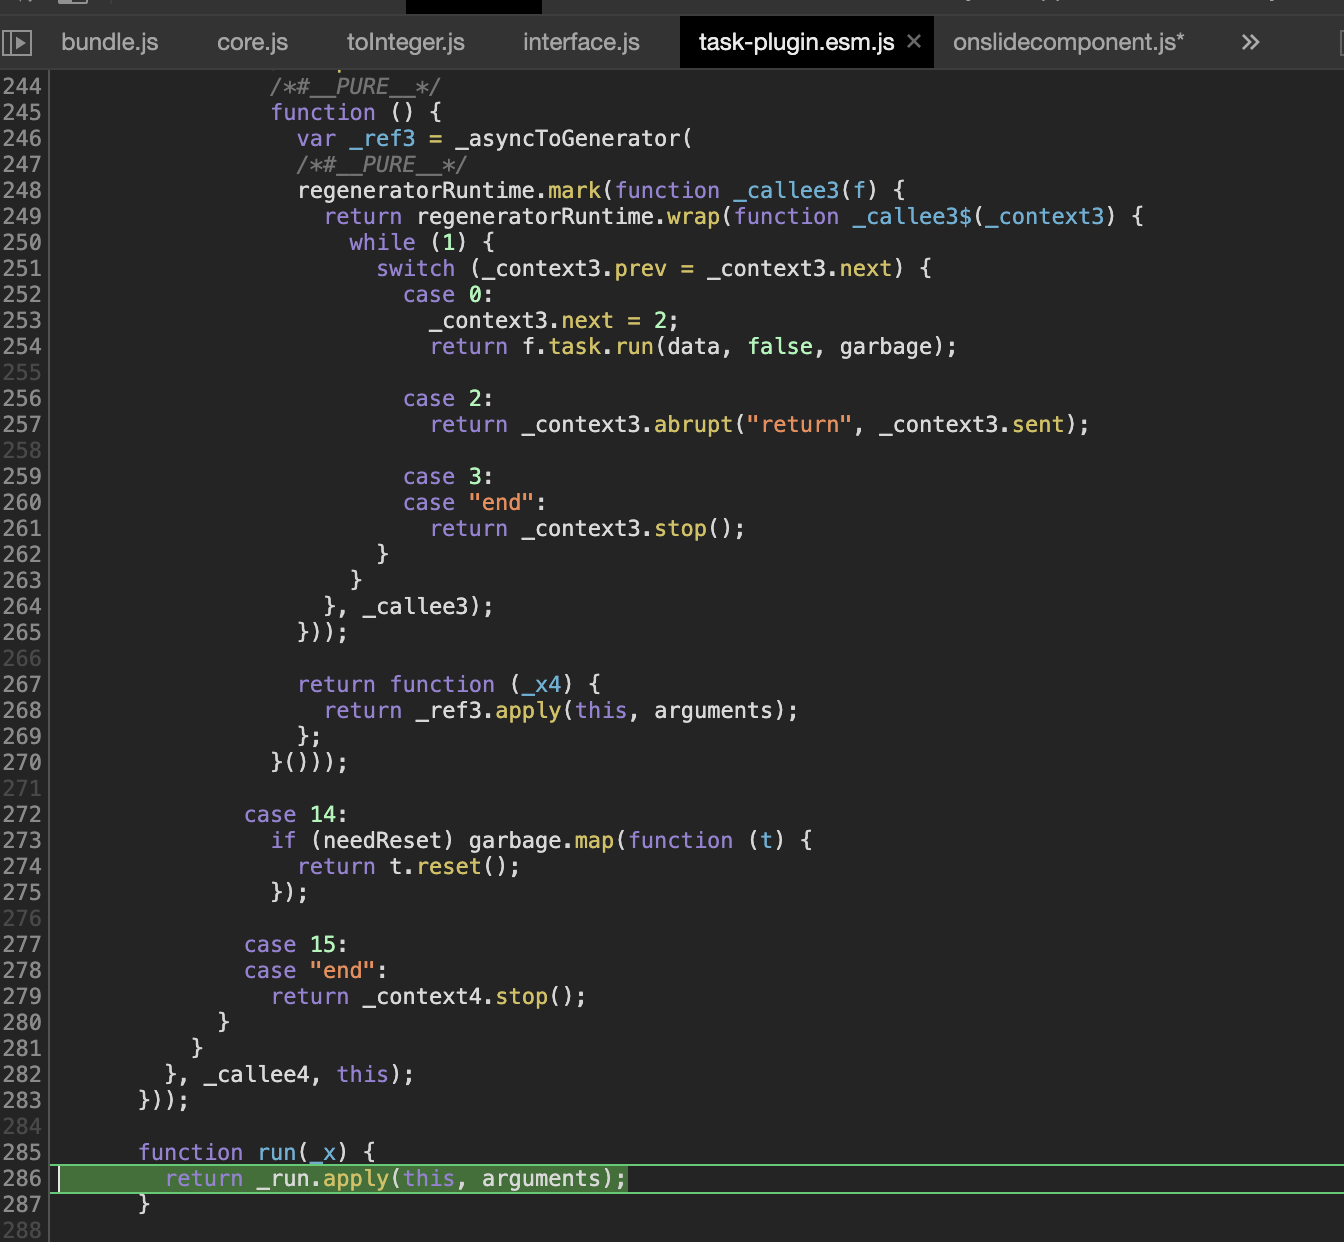Screen dimensions: 1344x1242
Task: Select the while keyword on line 250
Action: 382,242
